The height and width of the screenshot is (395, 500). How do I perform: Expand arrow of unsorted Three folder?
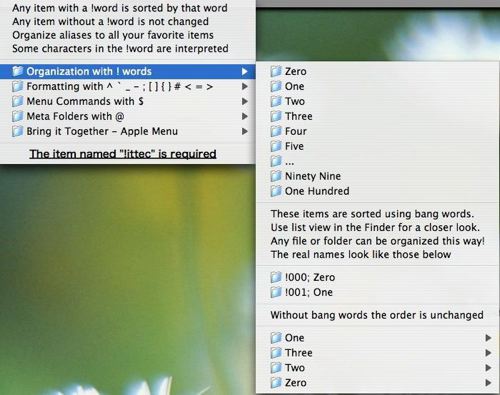tap(488, 353)
